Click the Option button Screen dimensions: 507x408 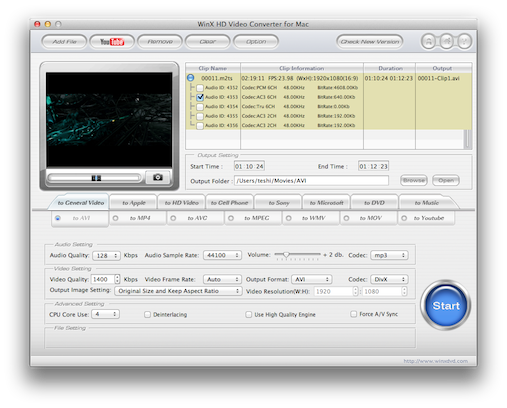[x=256, y=42]
